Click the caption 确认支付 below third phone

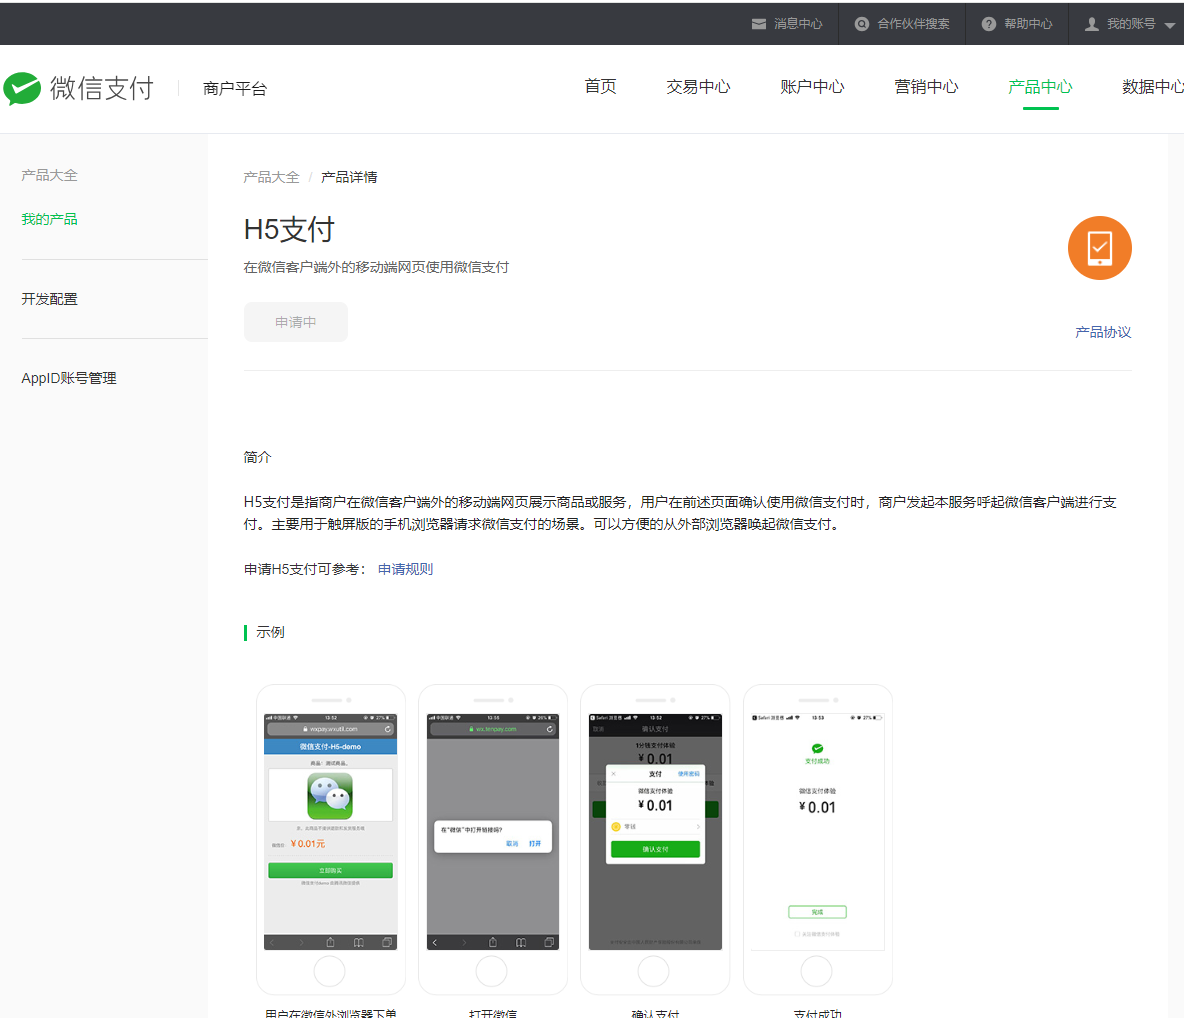click(655, 1013)
